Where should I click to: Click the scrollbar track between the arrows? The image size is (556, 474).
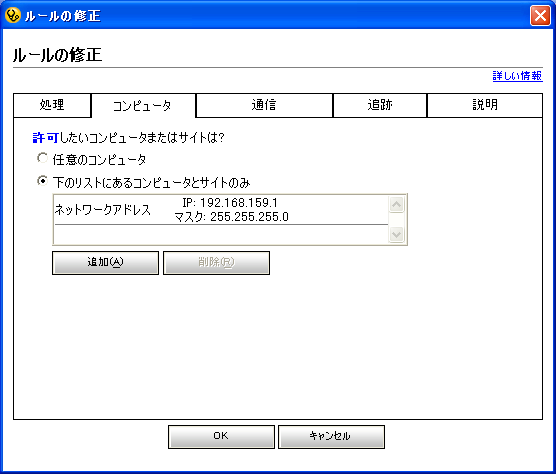click(x=396, y=219)
